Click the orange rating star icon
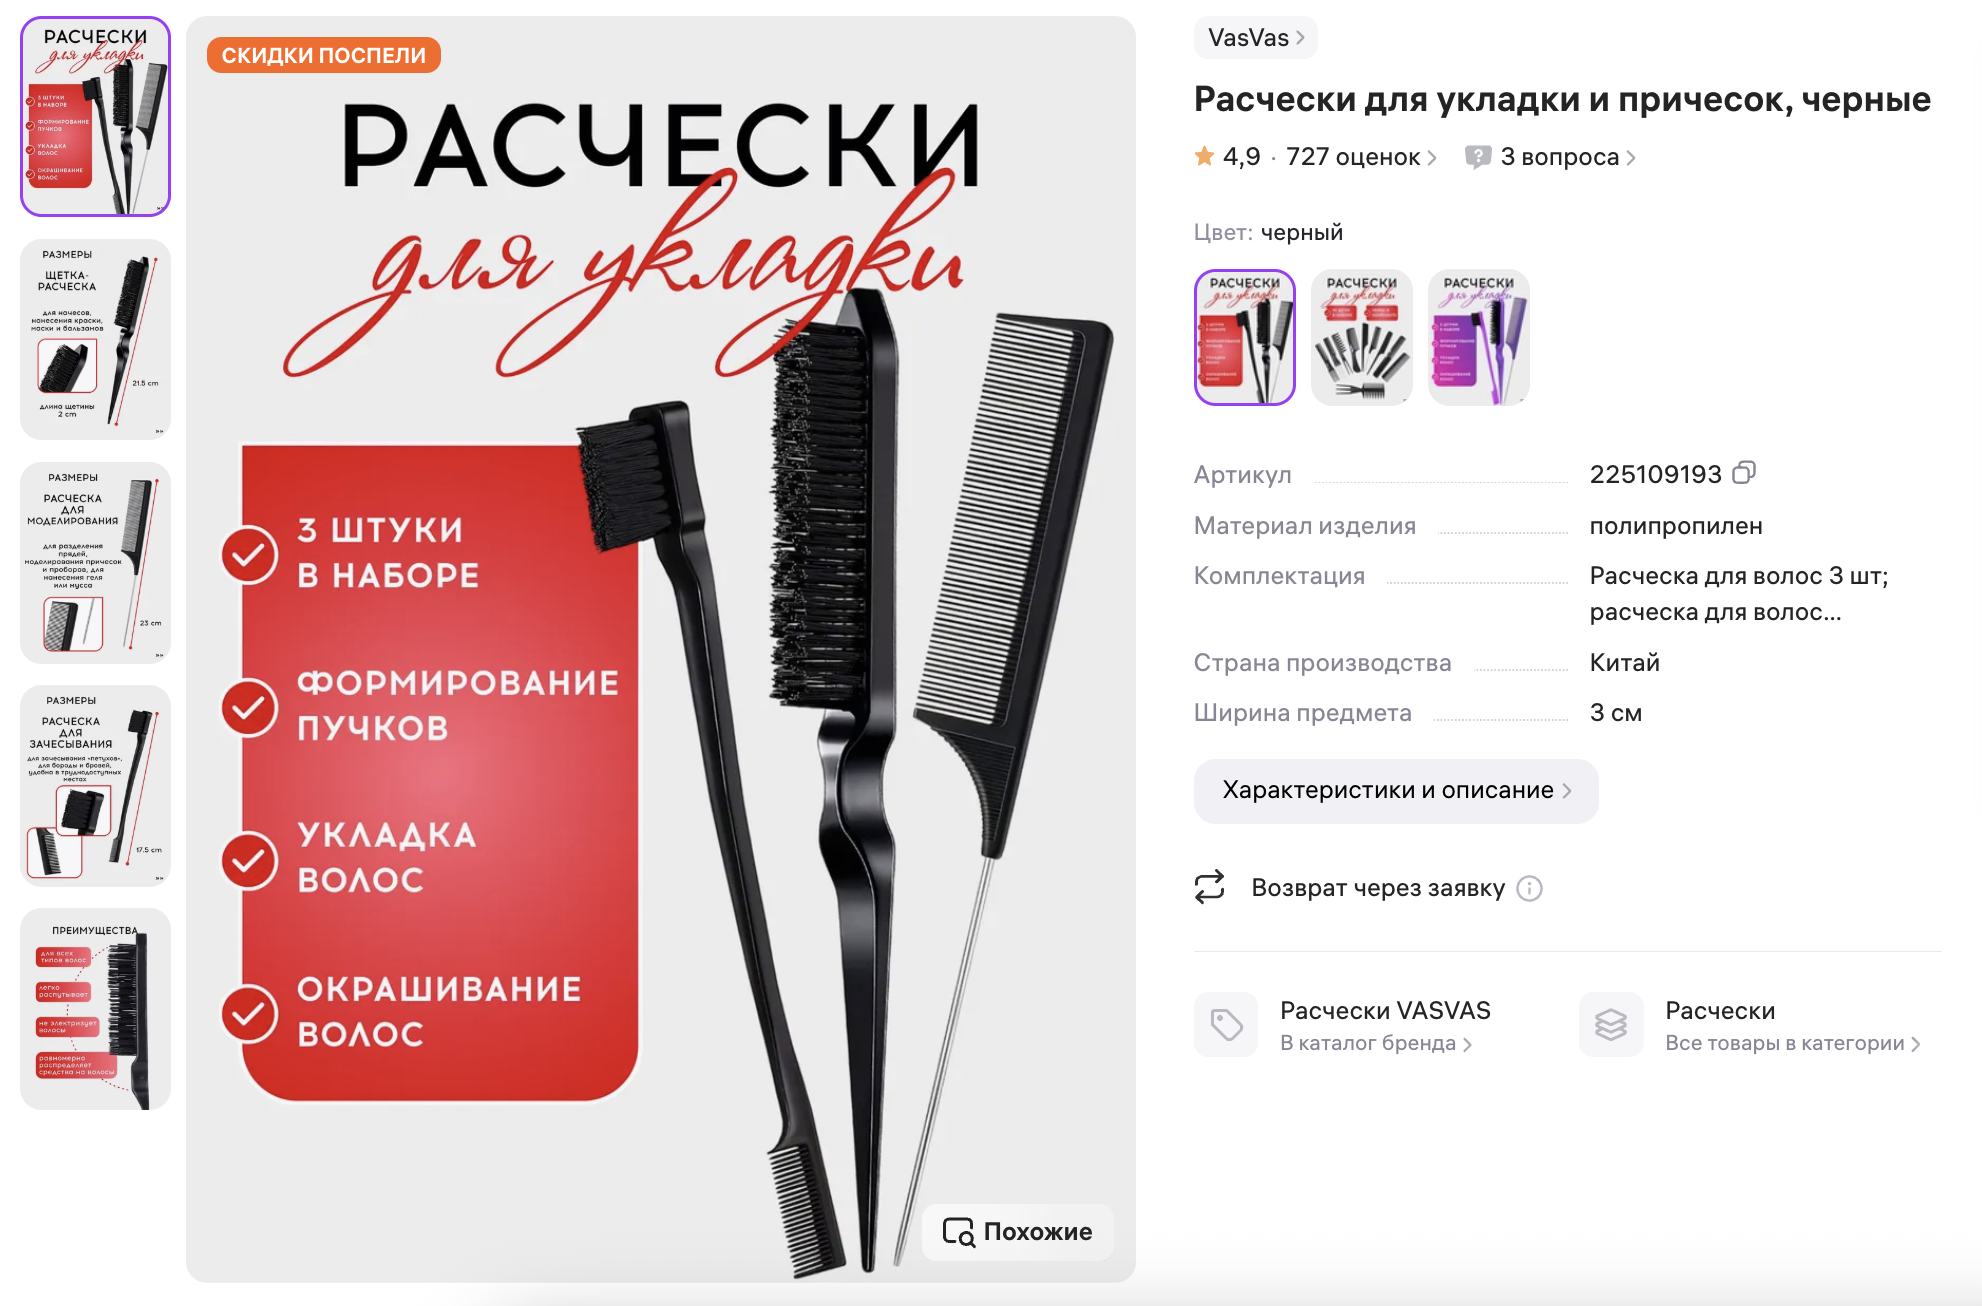The image size is (1982, 1306). click(1205, 156)
